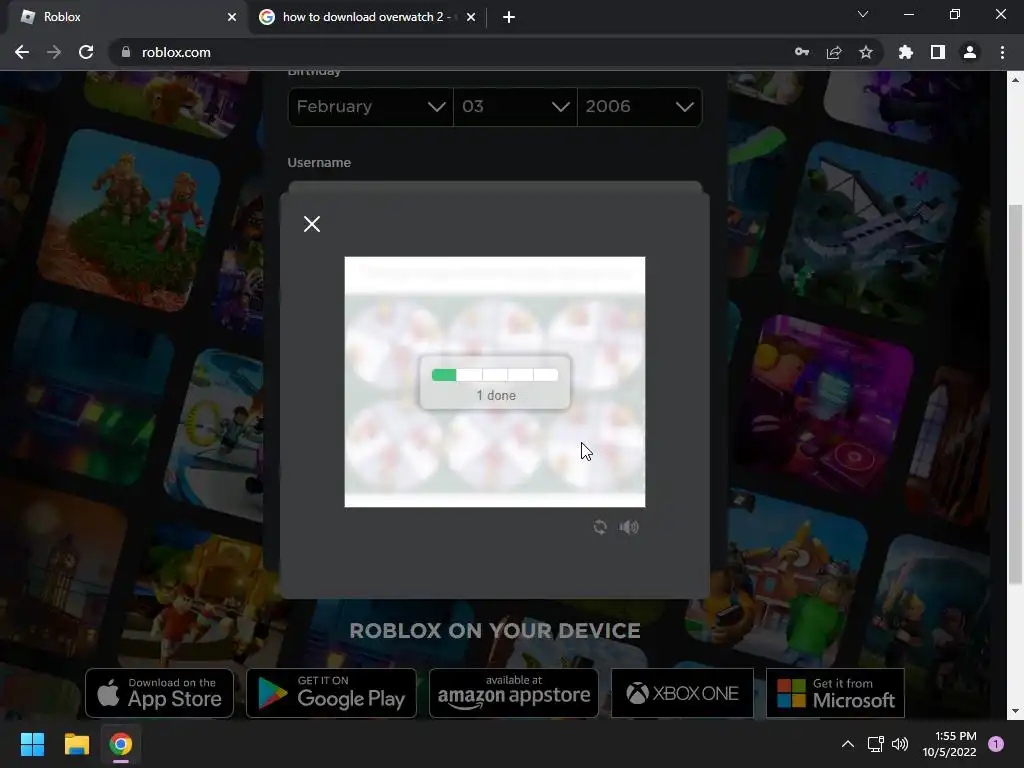
Task: Open the Get it from Microsoft badge
Action: 835,693
